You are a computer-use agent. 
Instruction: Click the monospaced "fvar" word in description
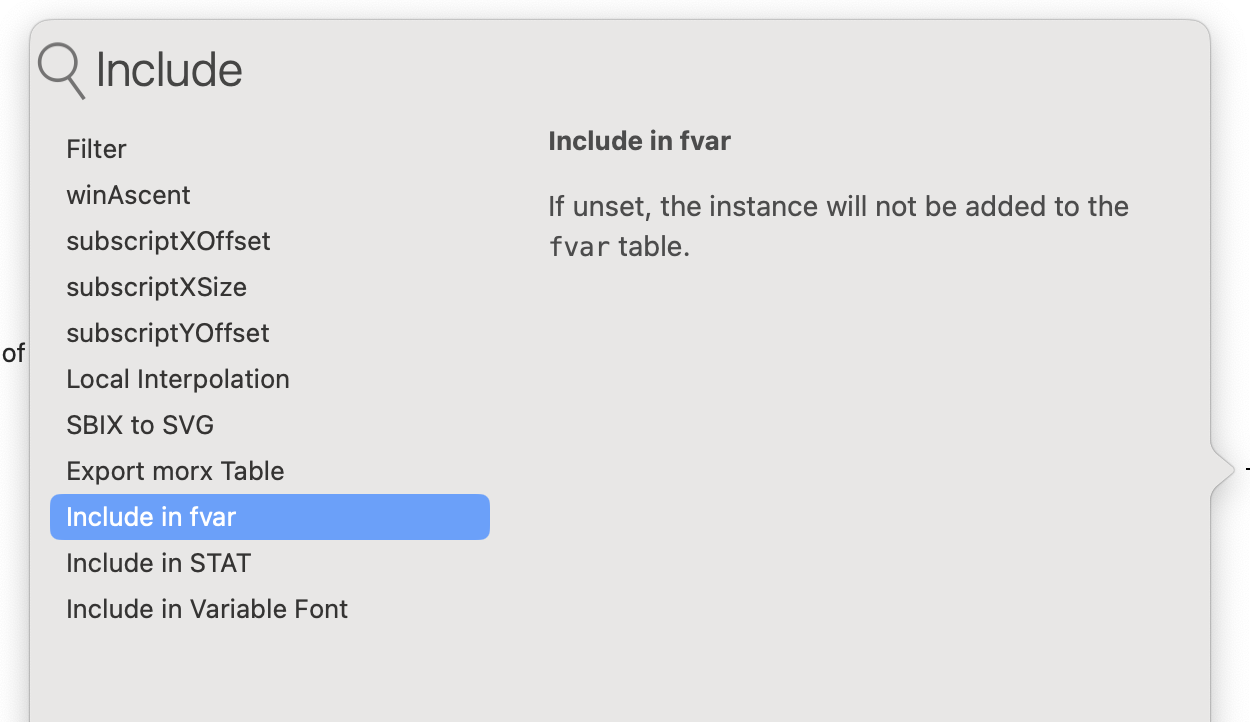tap(579, 247)
